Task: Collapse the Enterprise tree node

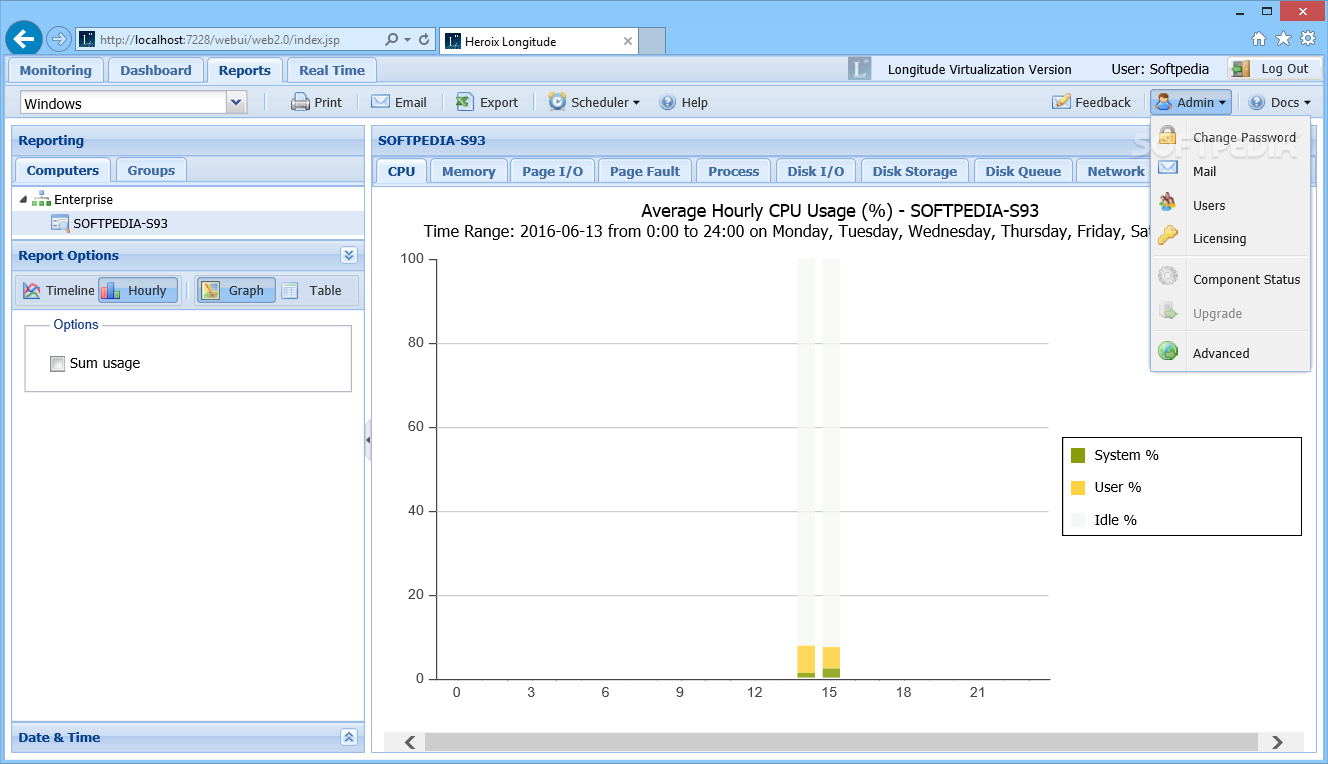Action: [x=23, y=200]
